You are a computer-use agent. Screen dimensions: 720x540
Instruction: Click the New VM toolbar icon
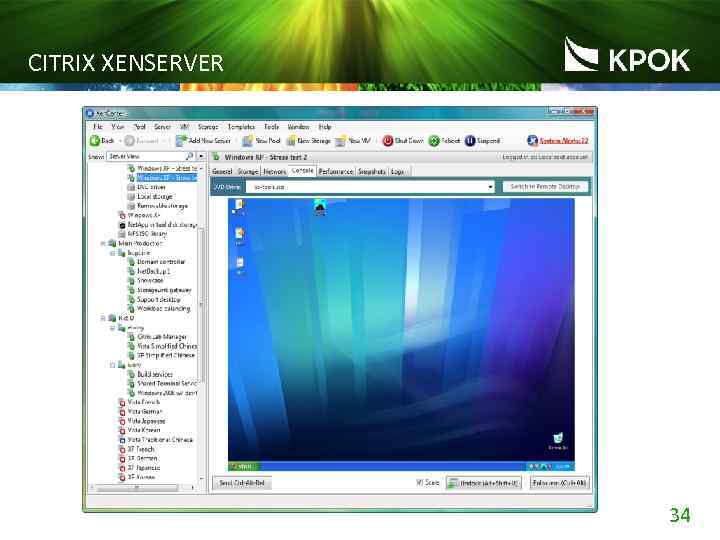tap(340, 141)
